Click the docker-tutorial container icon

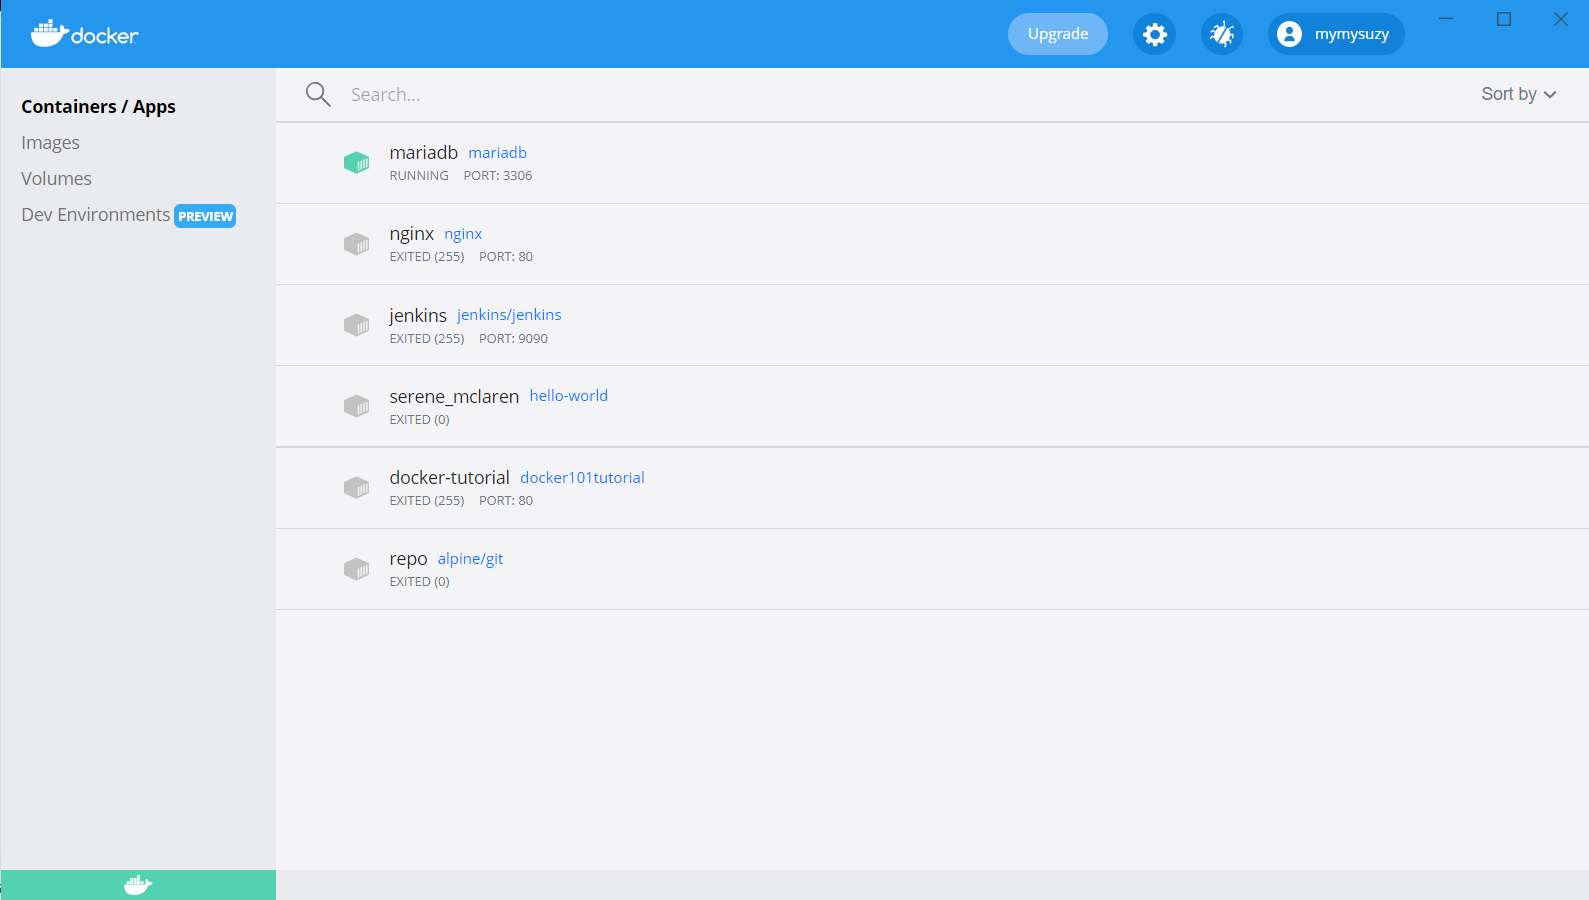357,487
